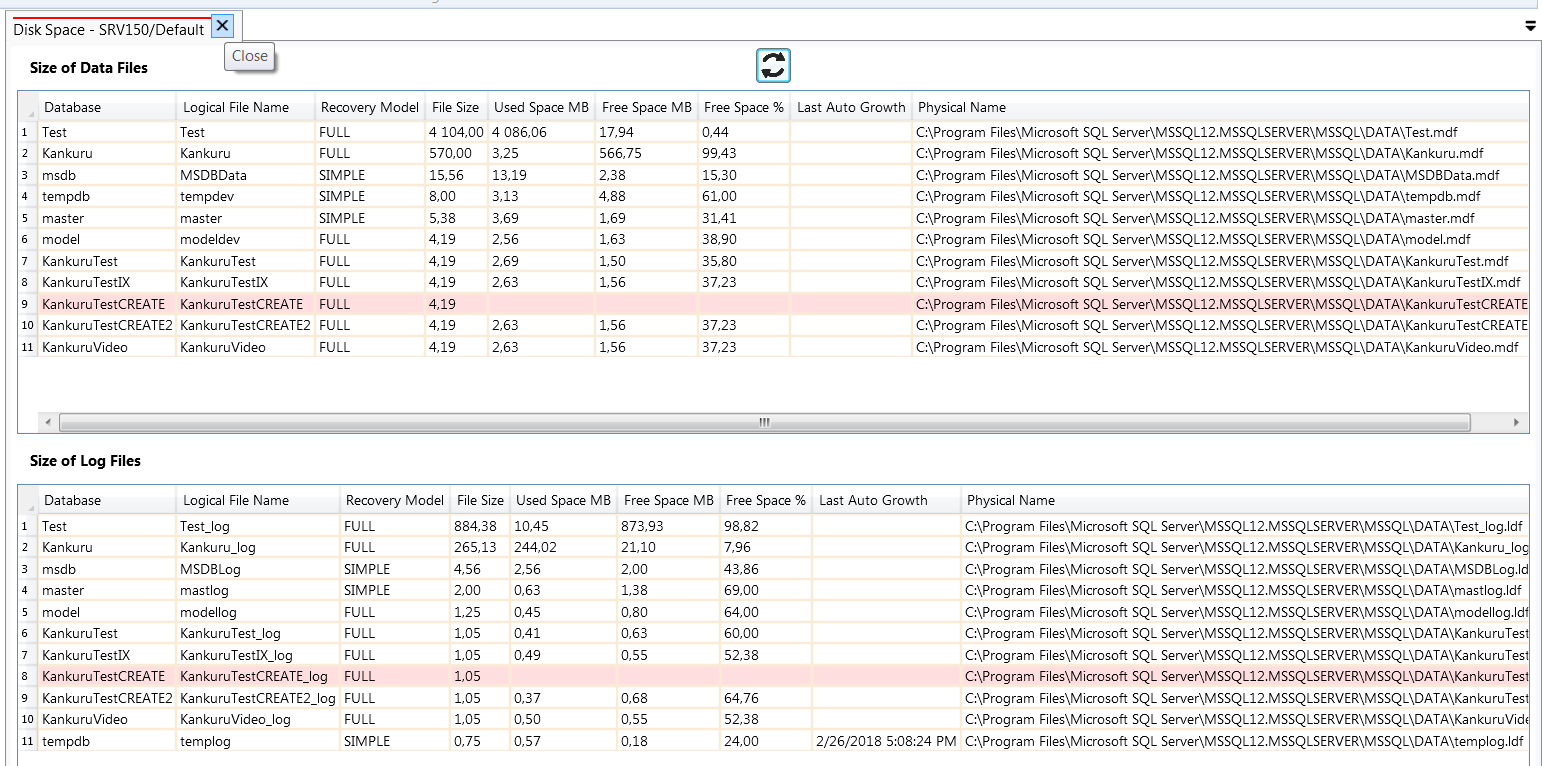Click Log Files Physical Name header
The image size is (1542, 766).
1244,500
